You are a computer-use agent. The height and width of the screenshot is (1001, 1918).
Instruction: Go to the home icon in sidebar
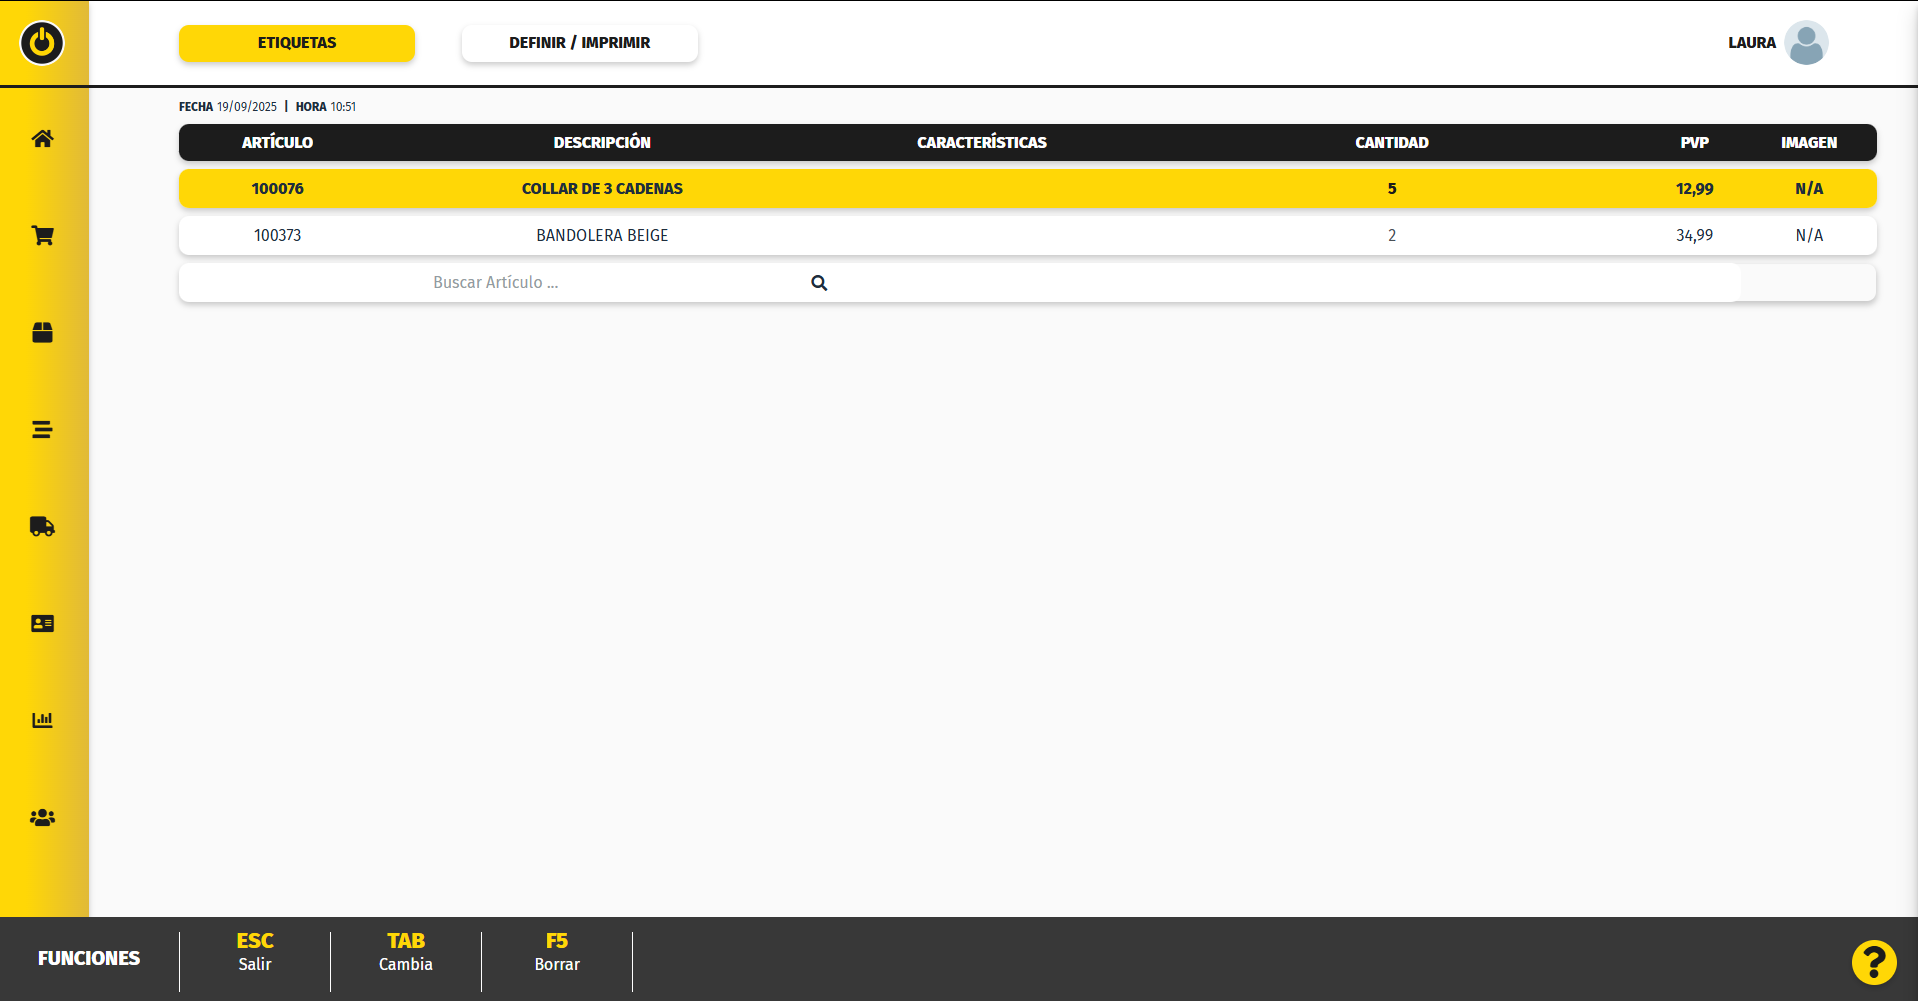(x=42, y=139)
